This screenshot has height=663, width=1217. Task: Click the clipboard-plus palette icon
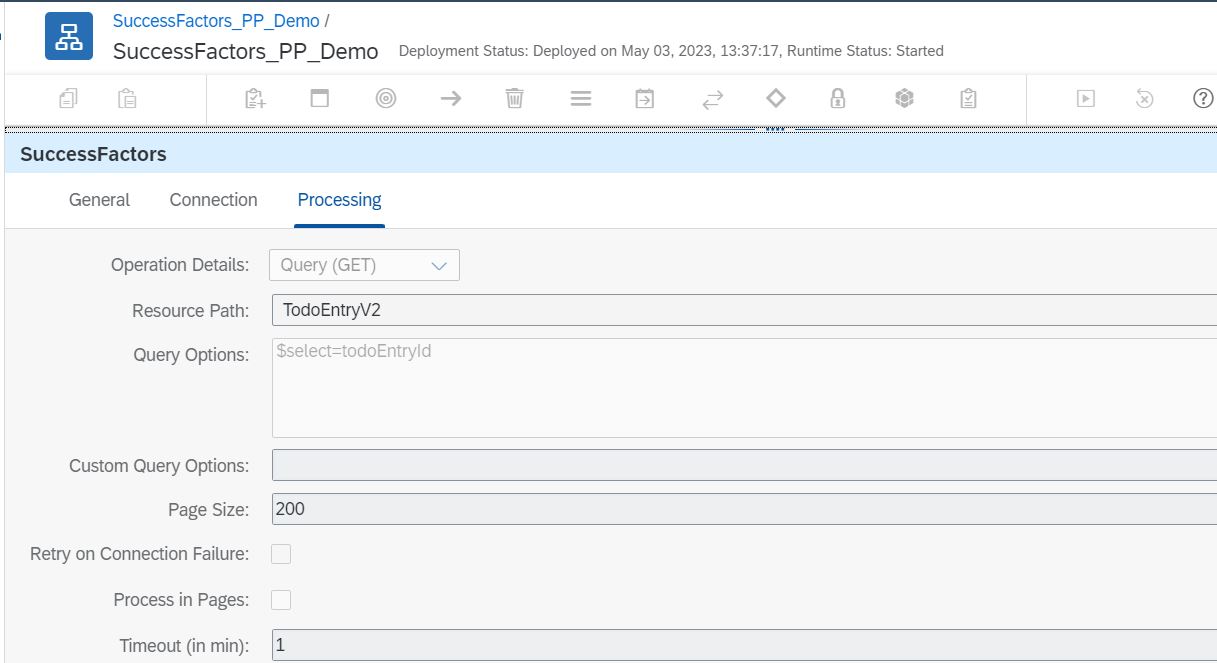pyautogui.click(x=255, y=98)
